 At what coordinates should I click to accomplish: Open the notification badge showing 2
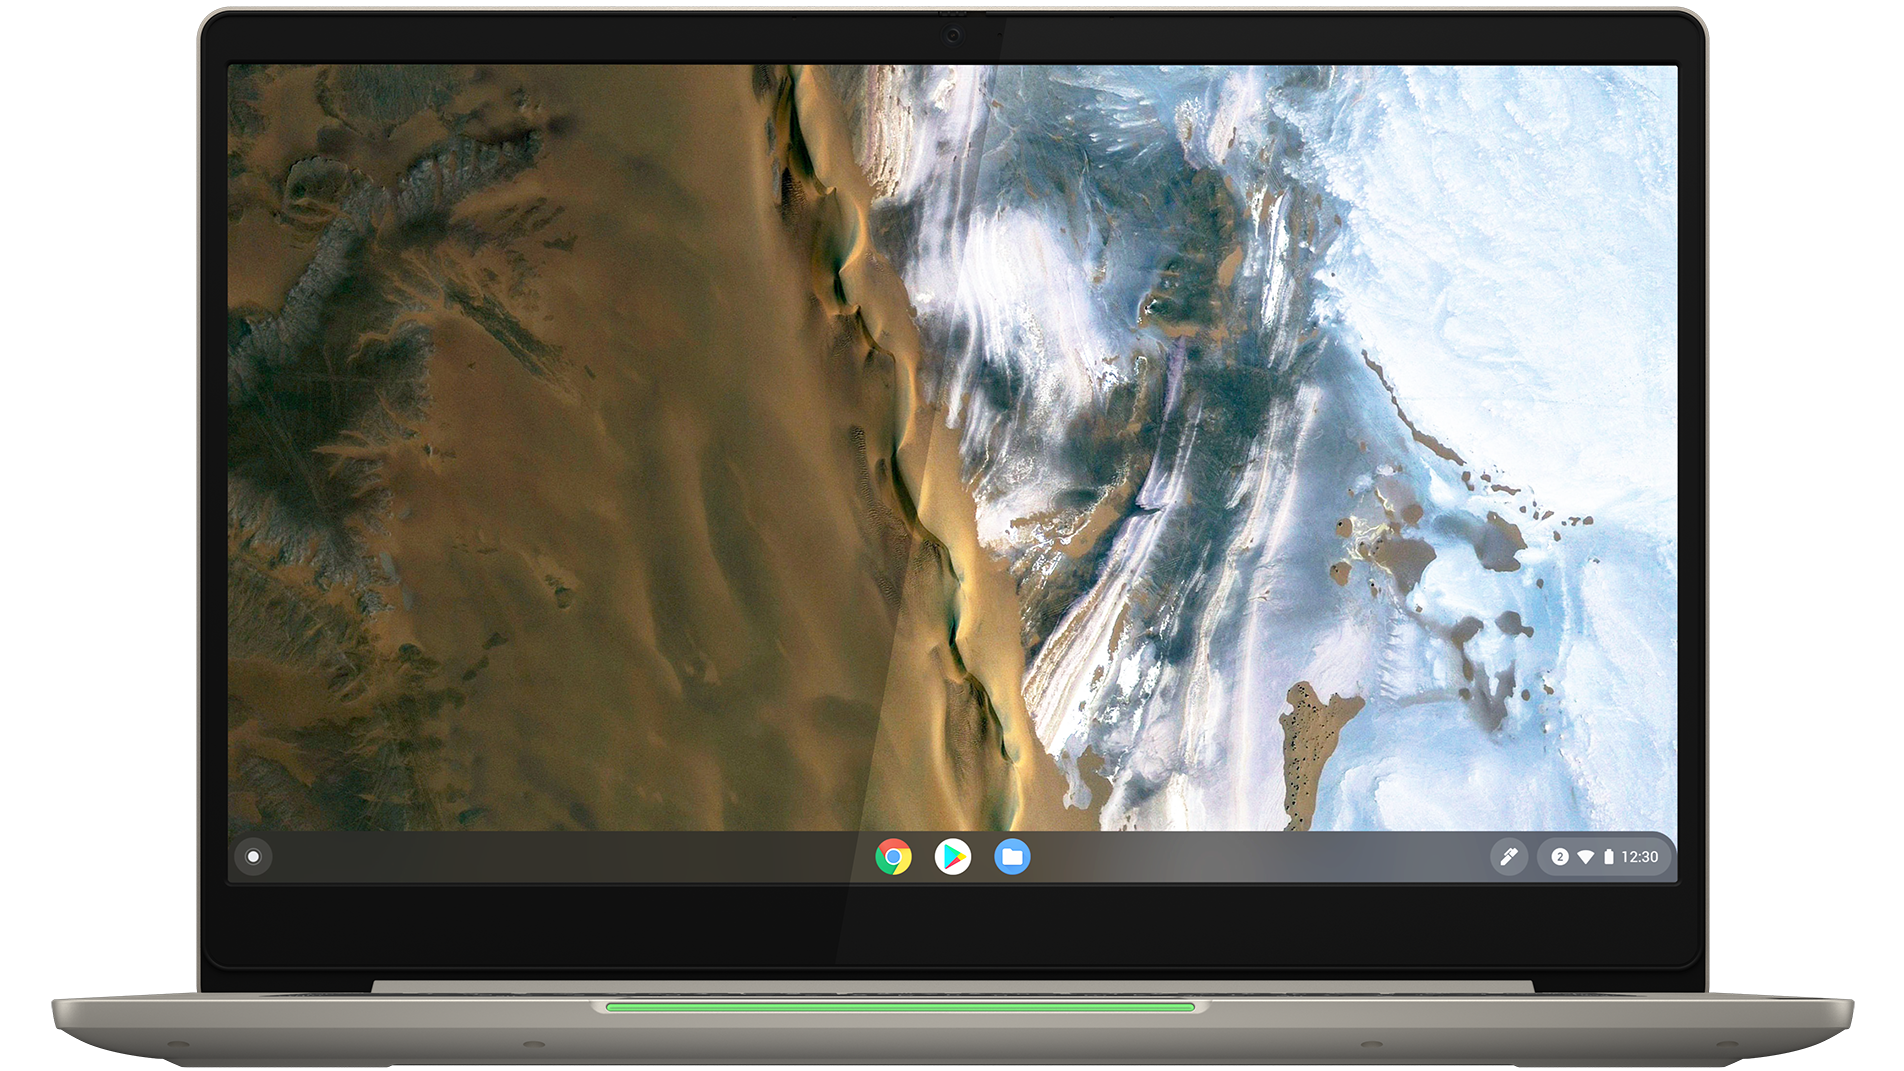click(x=1559, y=857)
